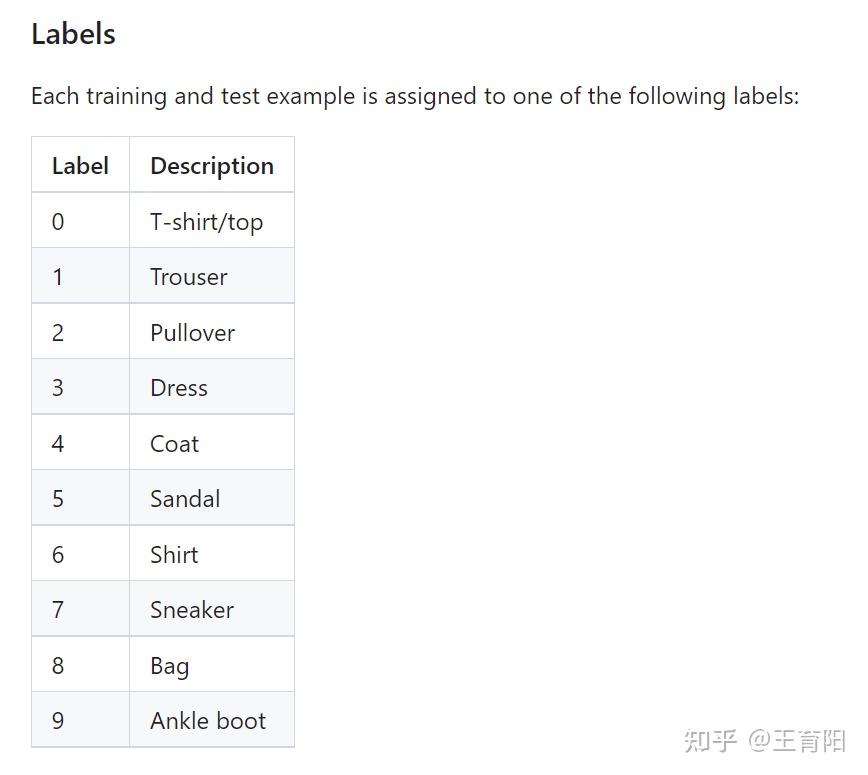Click the Trouser description cell

189,277
